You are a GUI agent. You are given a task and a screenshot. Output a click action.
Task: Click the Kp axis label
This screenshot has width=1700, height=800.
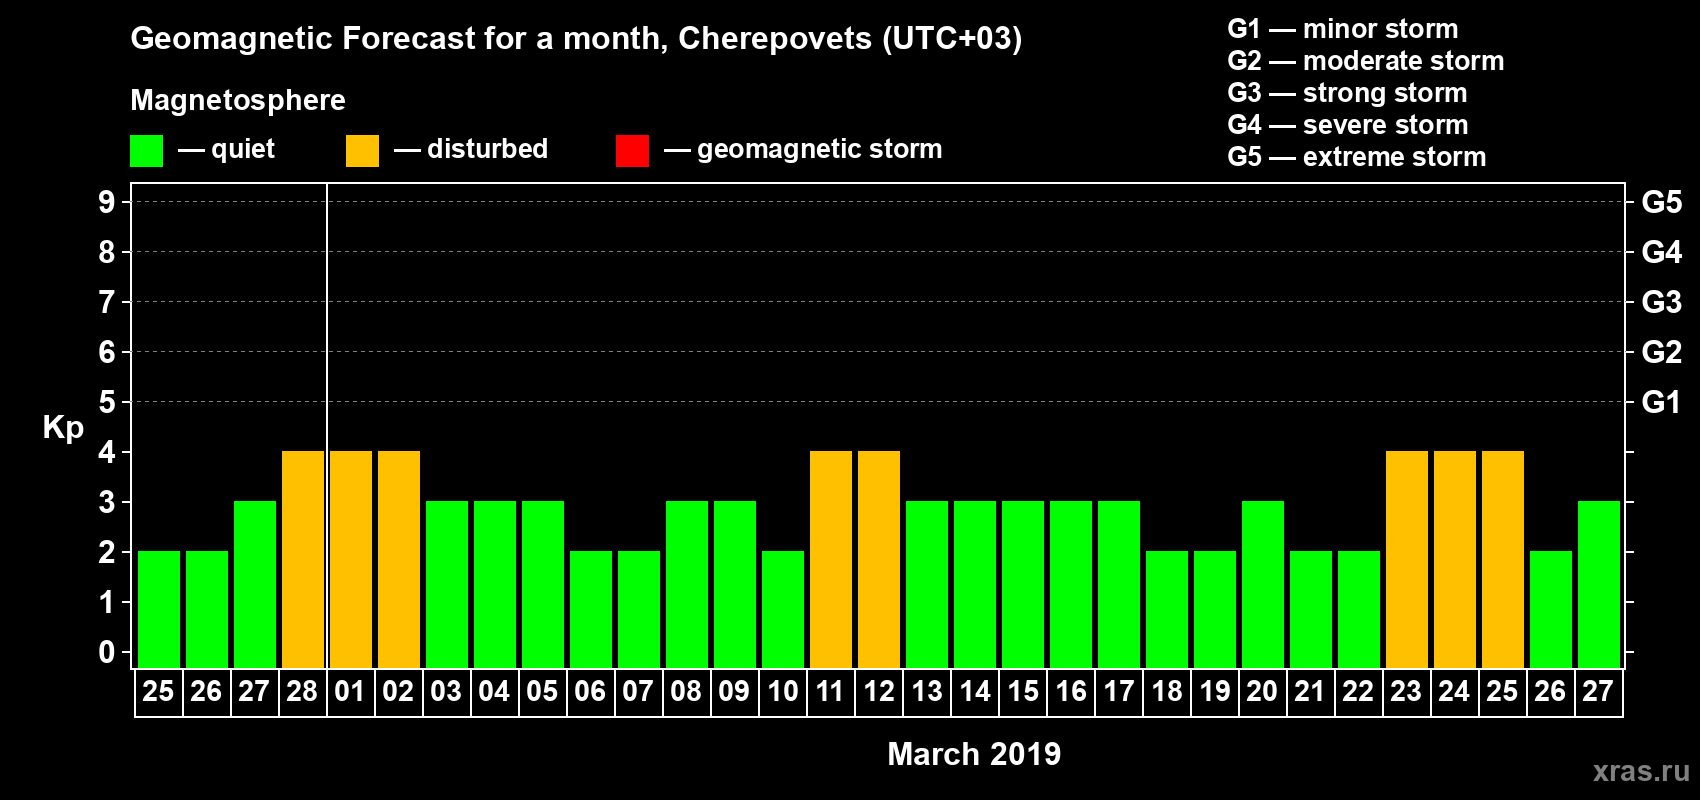(63, 428)
